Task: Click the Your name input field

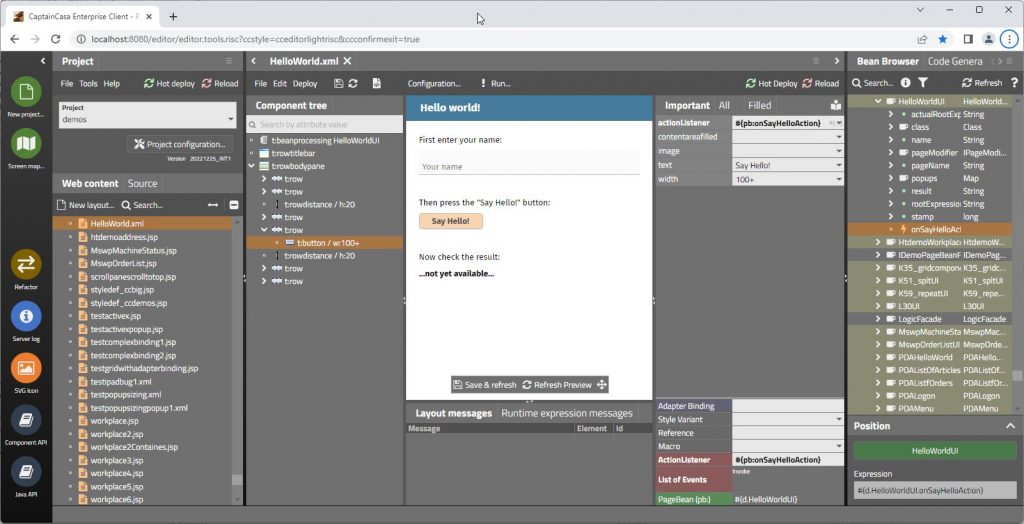Action: coord(528,166)
